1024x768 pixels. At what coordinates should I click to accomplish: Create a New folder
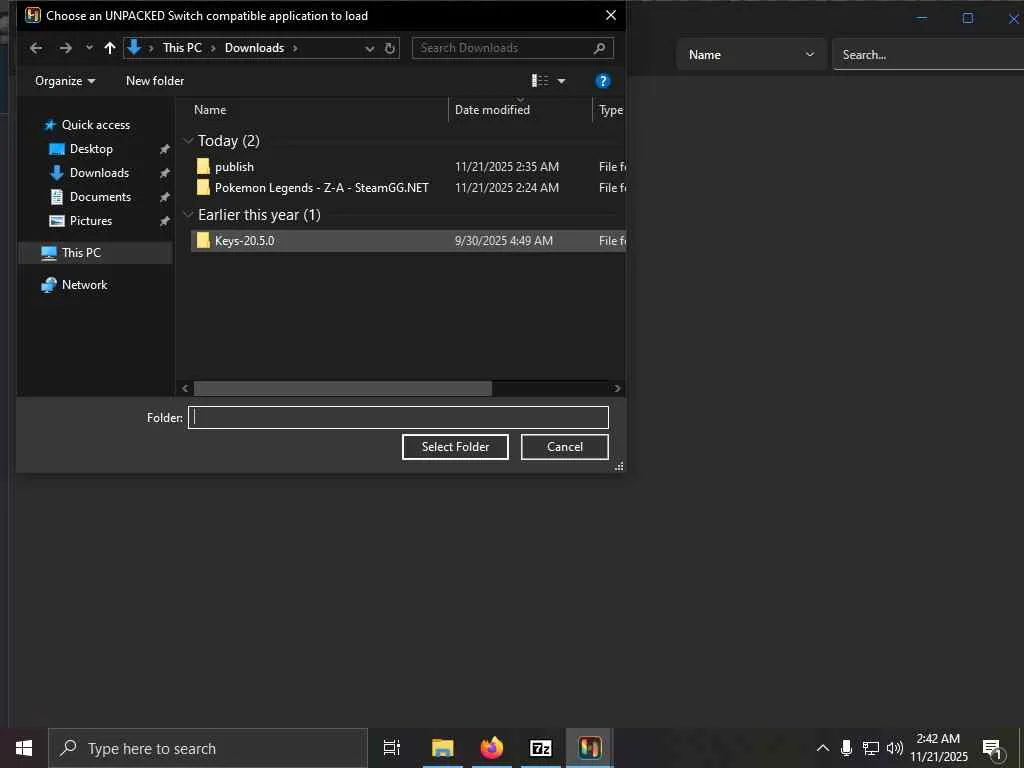pos(155,81)
